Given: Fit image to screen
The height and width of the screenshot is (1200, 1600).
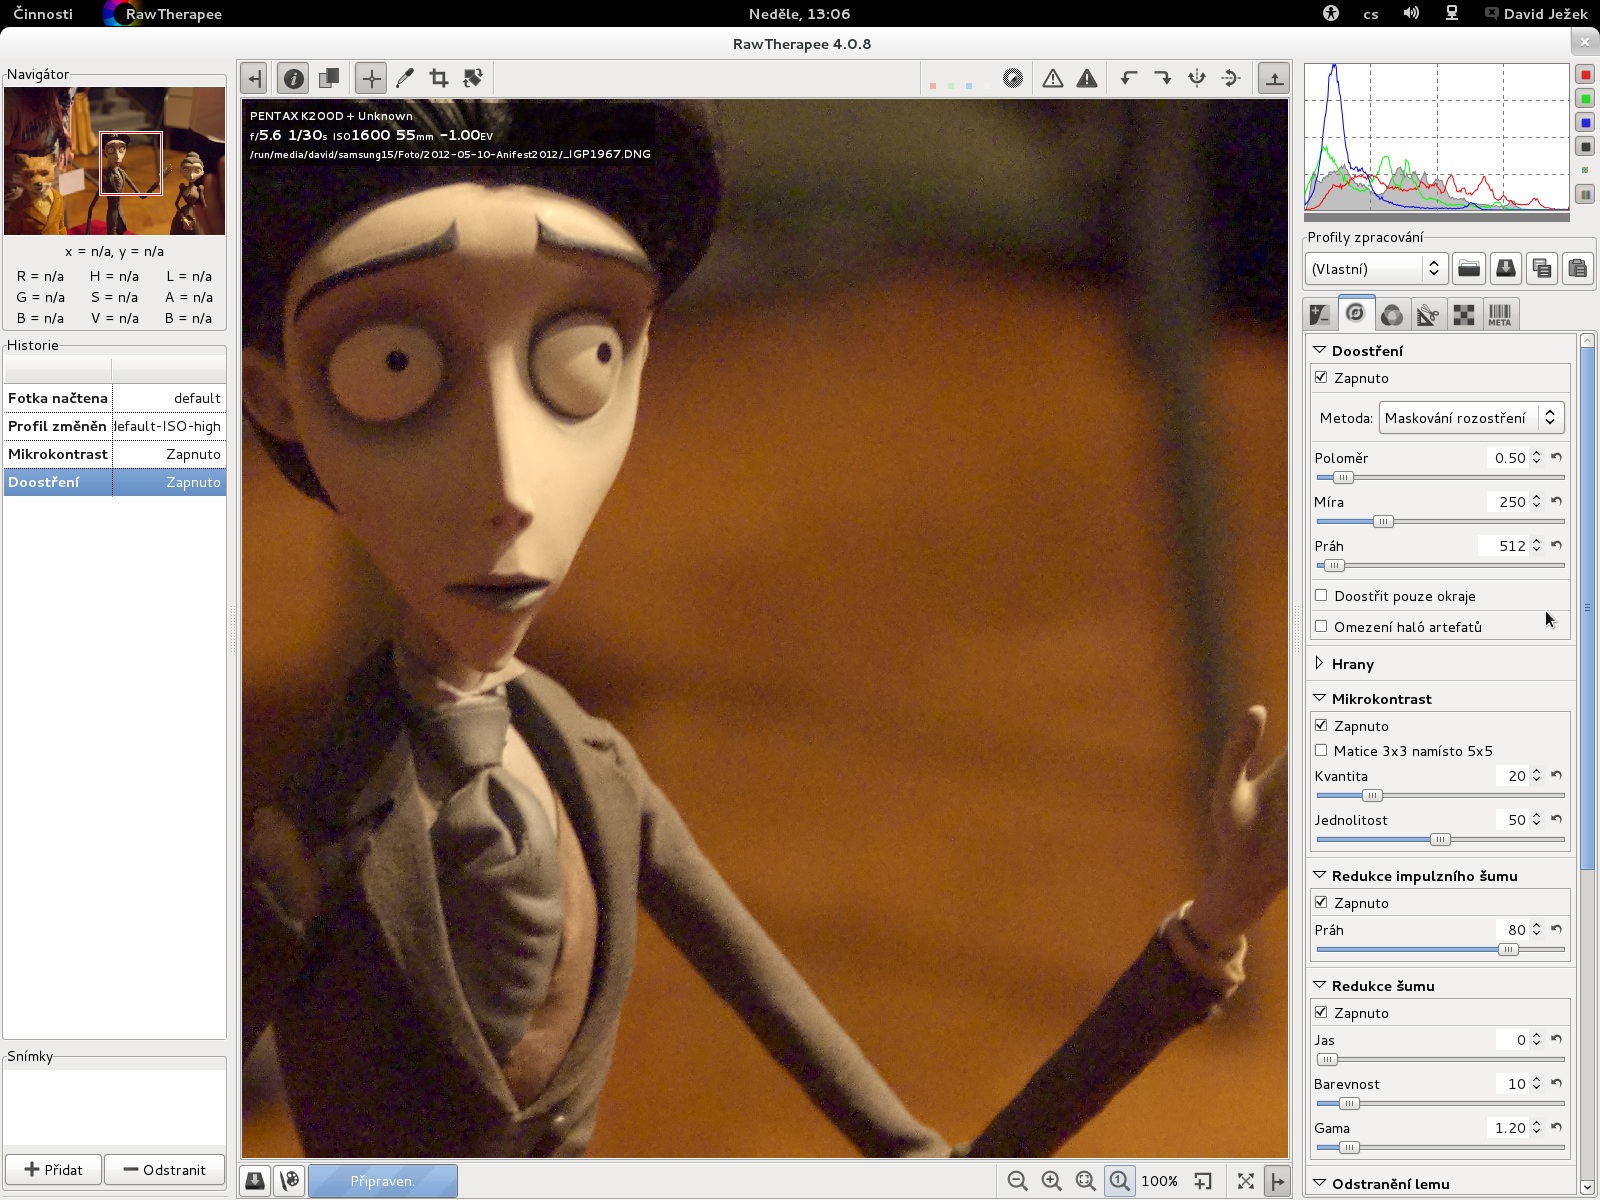Looking at the screenshot, I should pyautogui.click(x=1085, y=1181).
